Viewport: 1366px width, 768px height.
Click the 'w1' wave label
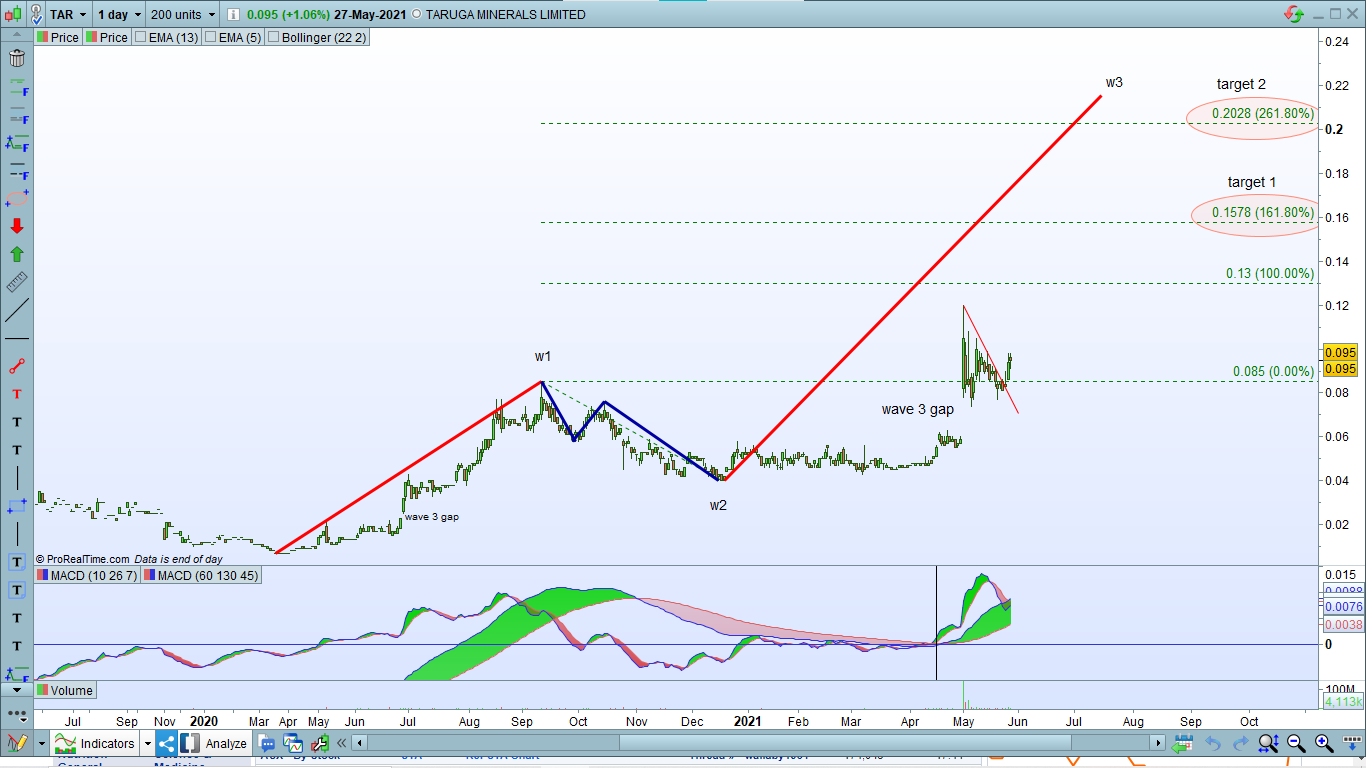543,356
